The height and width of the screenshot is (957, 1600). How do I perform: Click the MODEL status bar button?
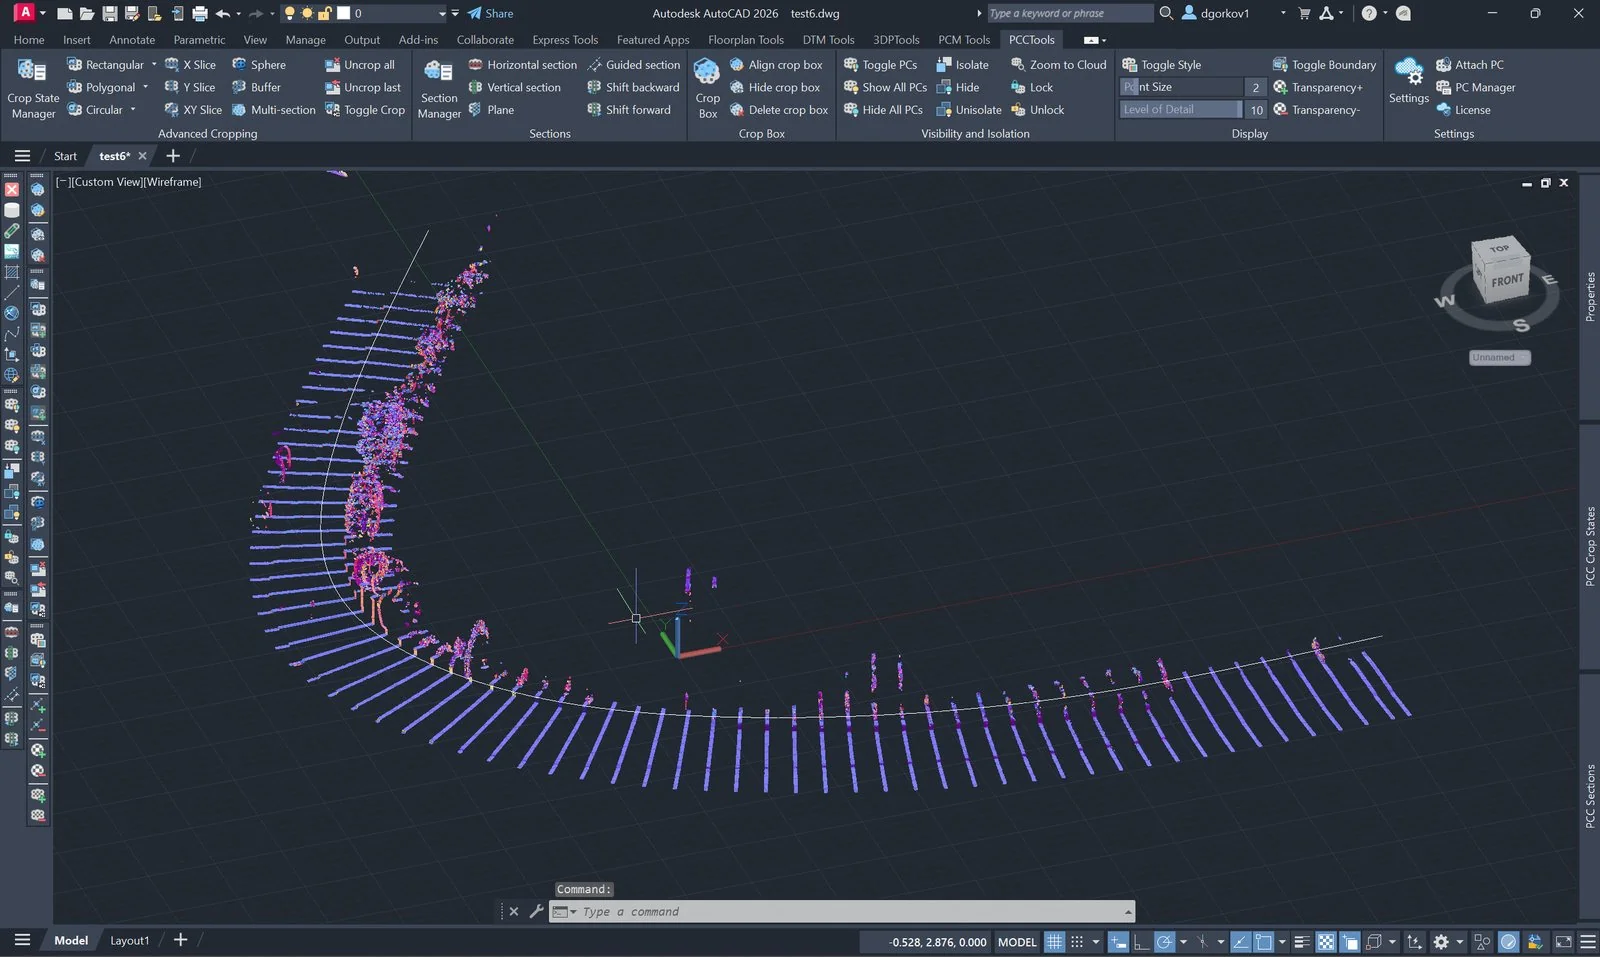click(1017, 942)
